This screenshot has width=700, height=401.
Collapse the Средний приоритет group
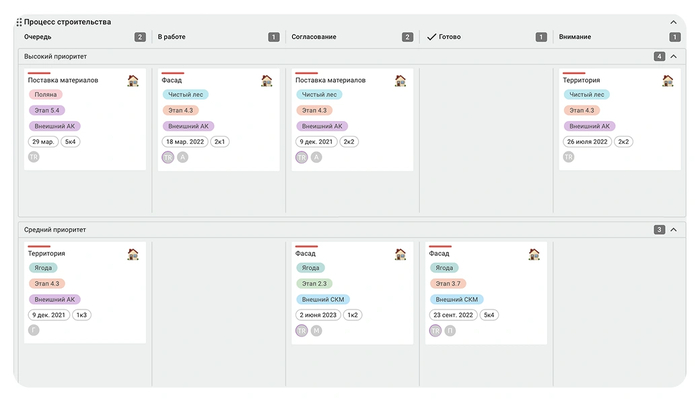click(673, 230)
